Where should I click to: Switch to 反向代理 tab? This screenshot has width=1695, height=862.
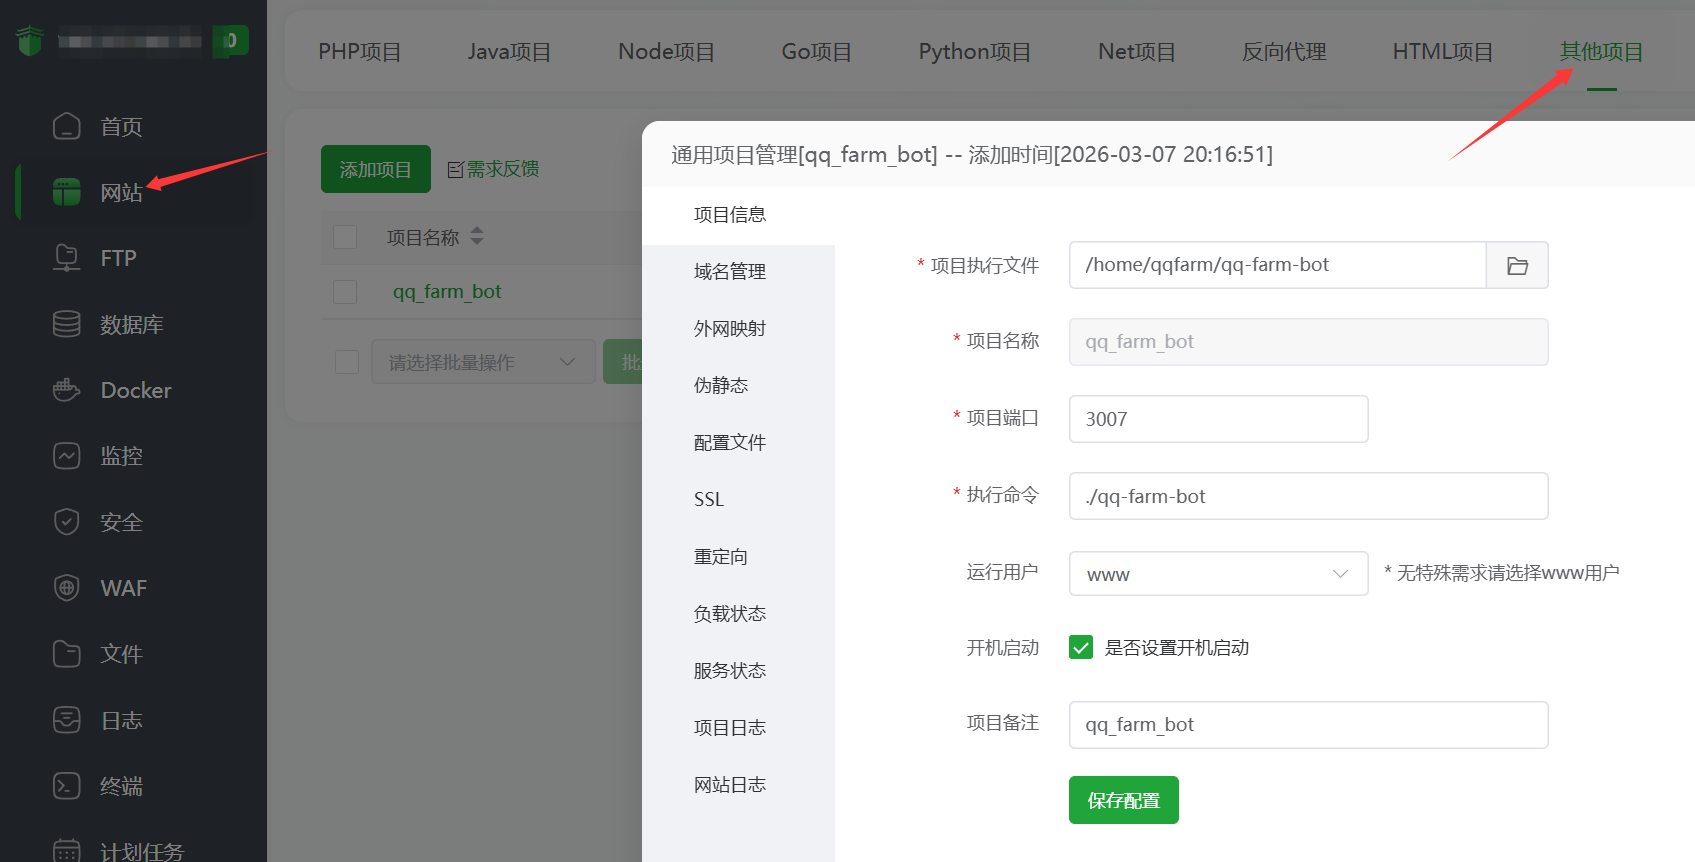[1284, 52]
